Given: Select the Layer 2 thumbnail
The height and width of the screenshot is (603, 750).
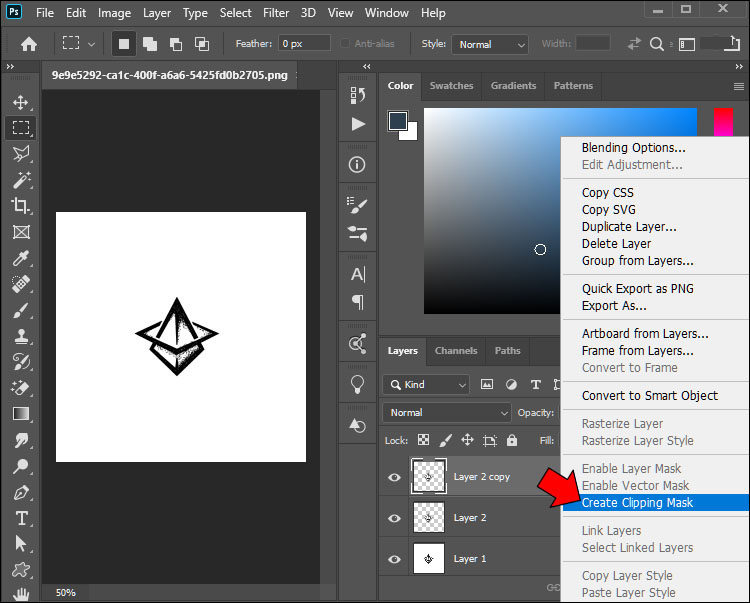Looking at the screenshot, I should (429, 518).
